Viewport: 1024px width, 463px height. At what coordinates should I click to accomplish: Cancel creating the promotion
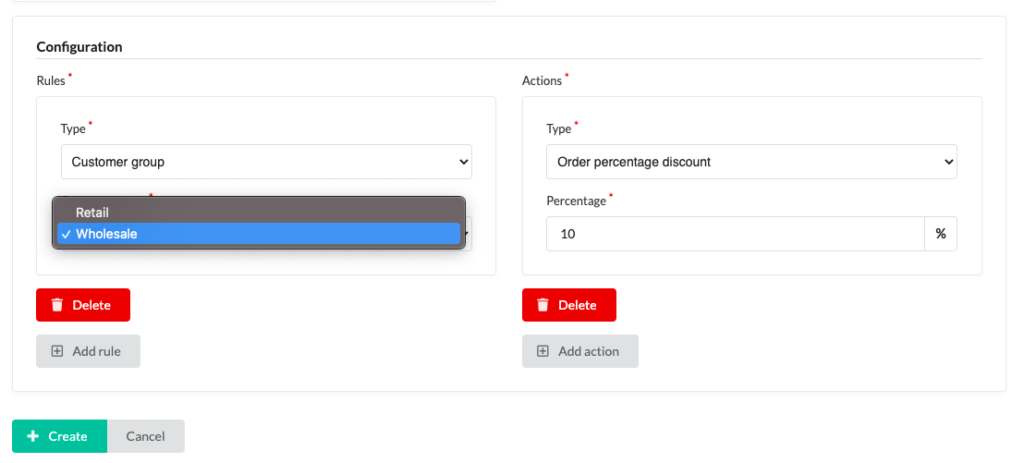point(146,436)
